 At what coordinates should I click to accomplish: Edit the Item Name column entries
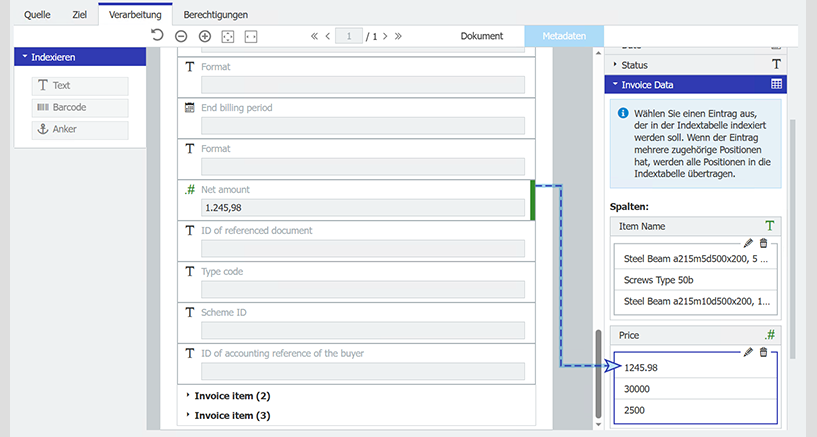pyautogui.click(x=748, y=243)
